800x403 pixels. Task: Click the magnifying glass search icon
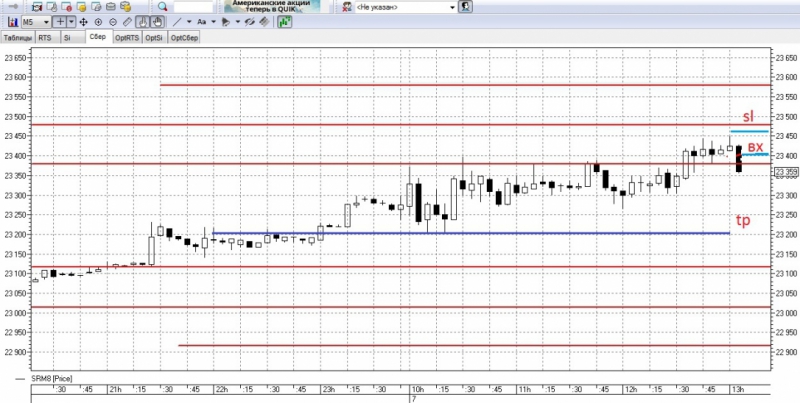[162, 7]
